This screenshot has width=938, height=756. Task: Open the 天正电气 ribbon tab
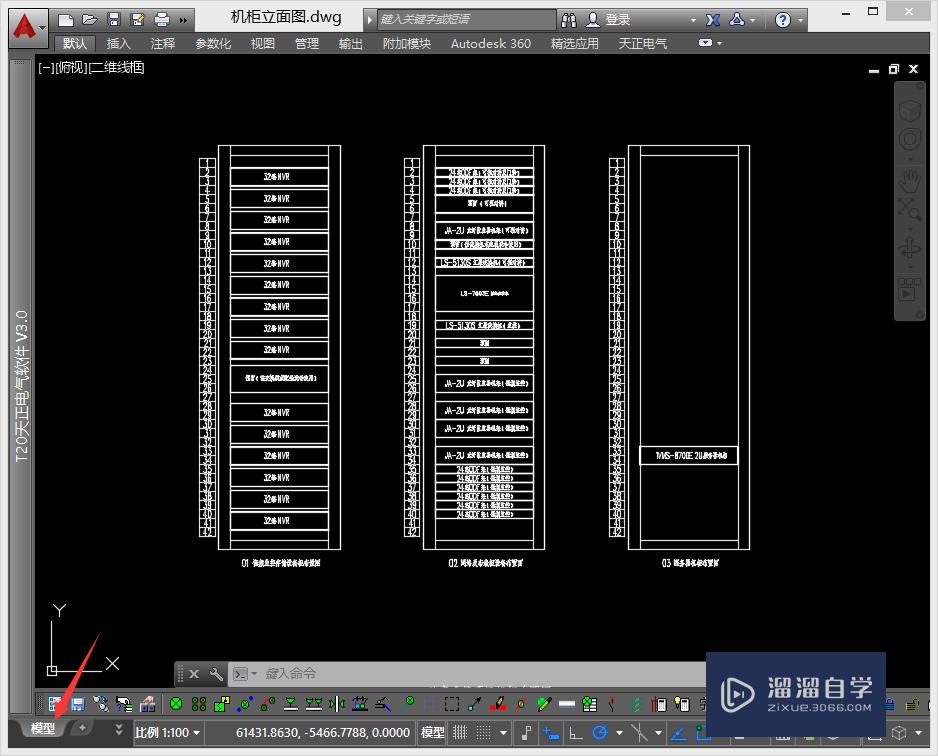pos(643,44)
